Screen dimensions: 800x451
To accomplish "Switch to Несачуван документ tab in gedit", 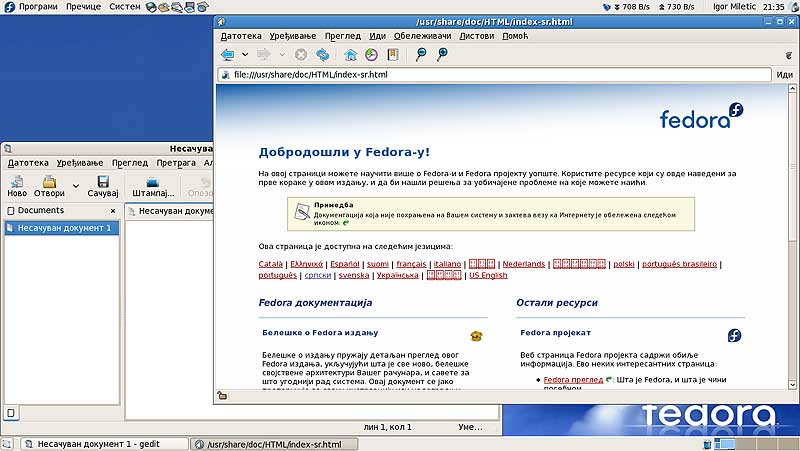I will pyautogui.click(x=170, y=211).
